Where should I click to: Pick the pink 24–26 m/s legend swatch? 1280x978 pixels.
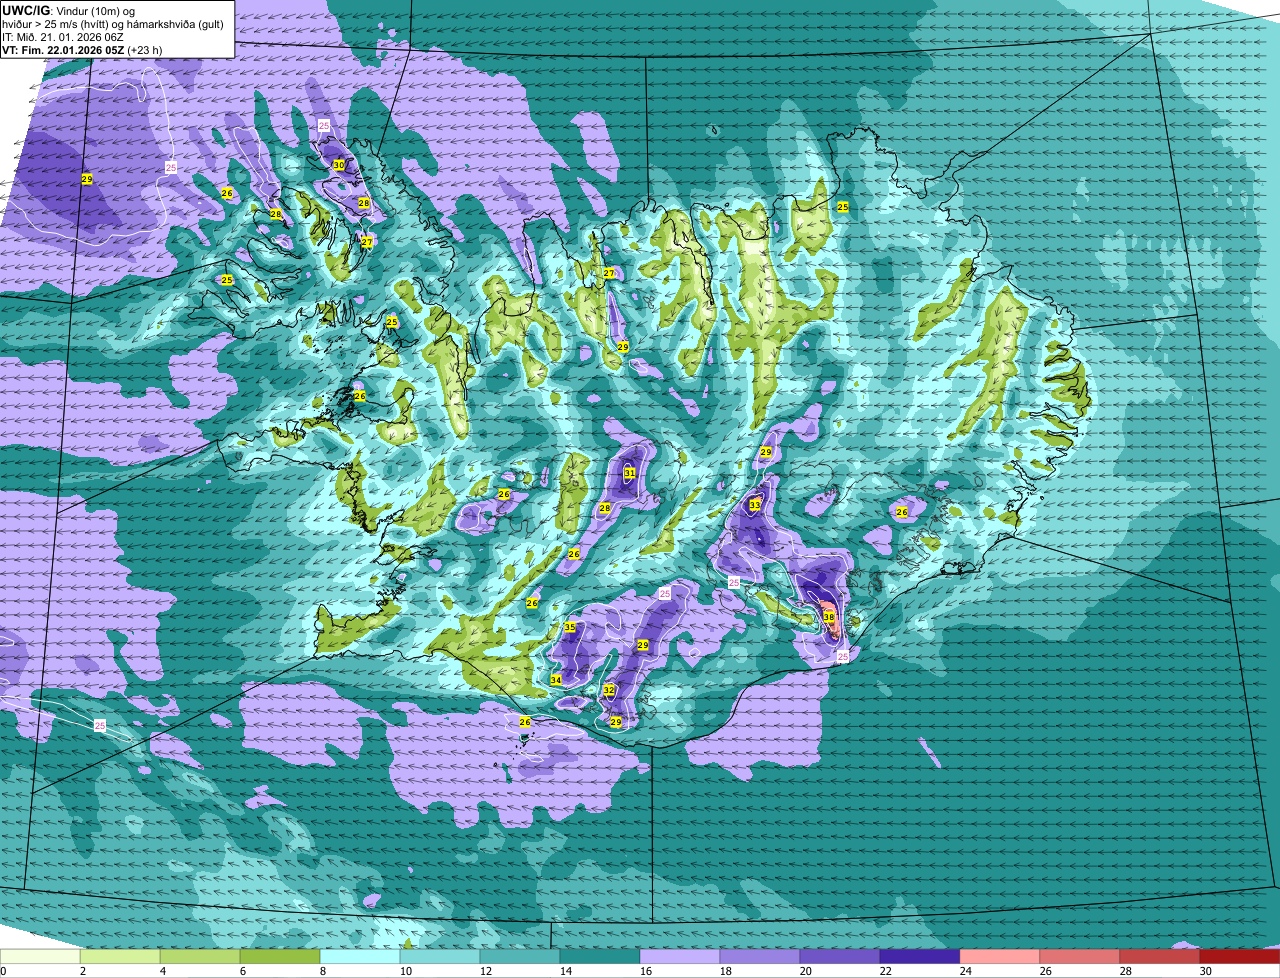pyautogui.click(x=1000, y=956)
